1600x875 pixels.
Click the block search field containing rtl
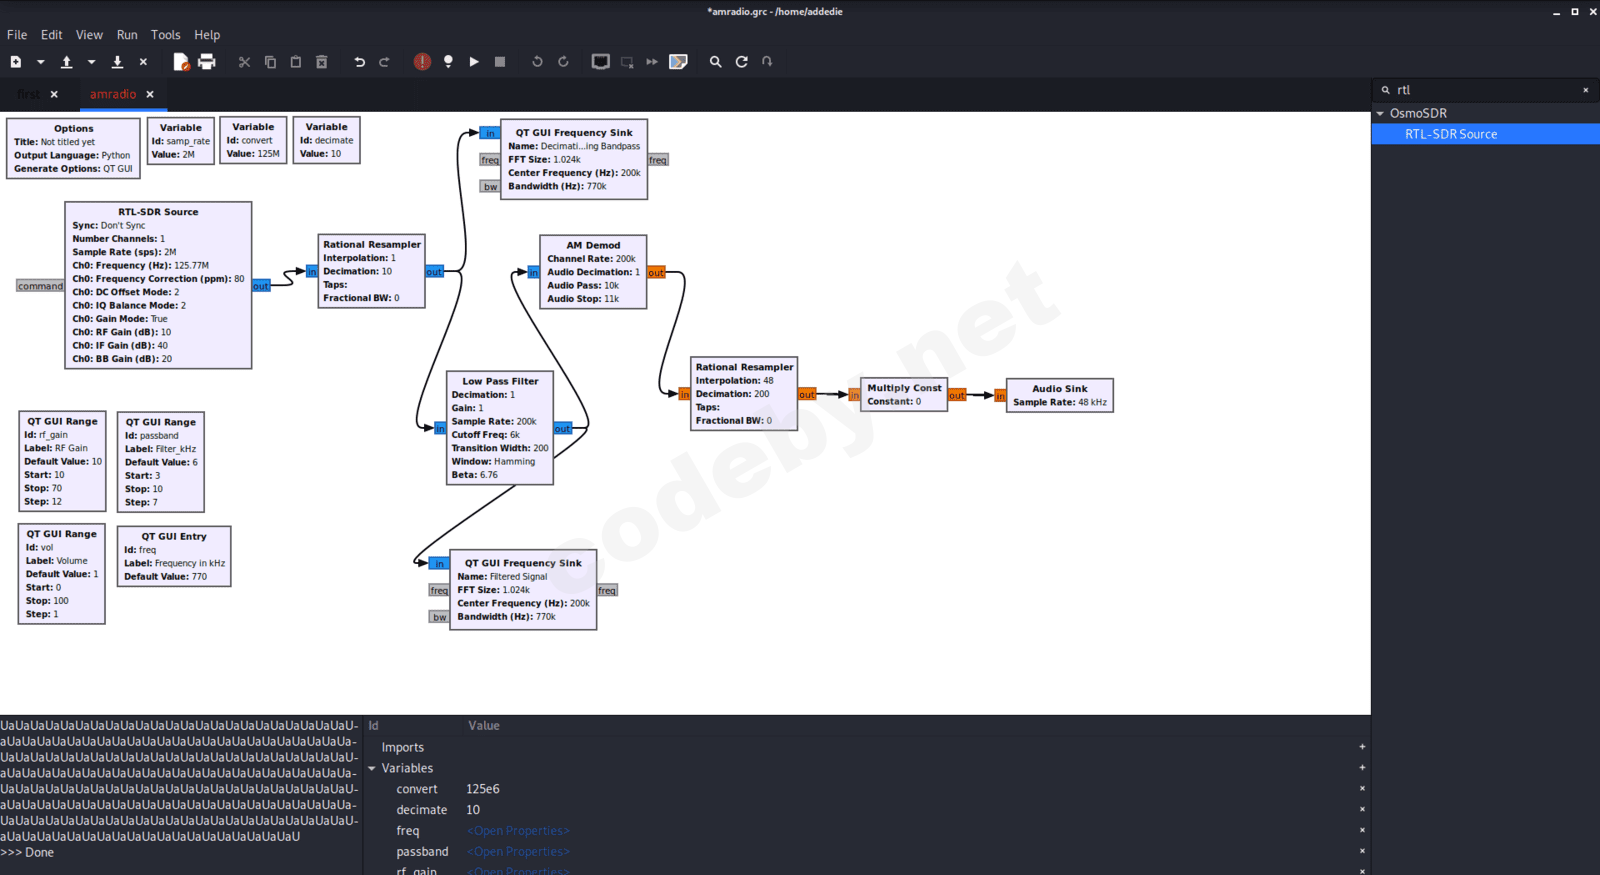coord(1480,90)
